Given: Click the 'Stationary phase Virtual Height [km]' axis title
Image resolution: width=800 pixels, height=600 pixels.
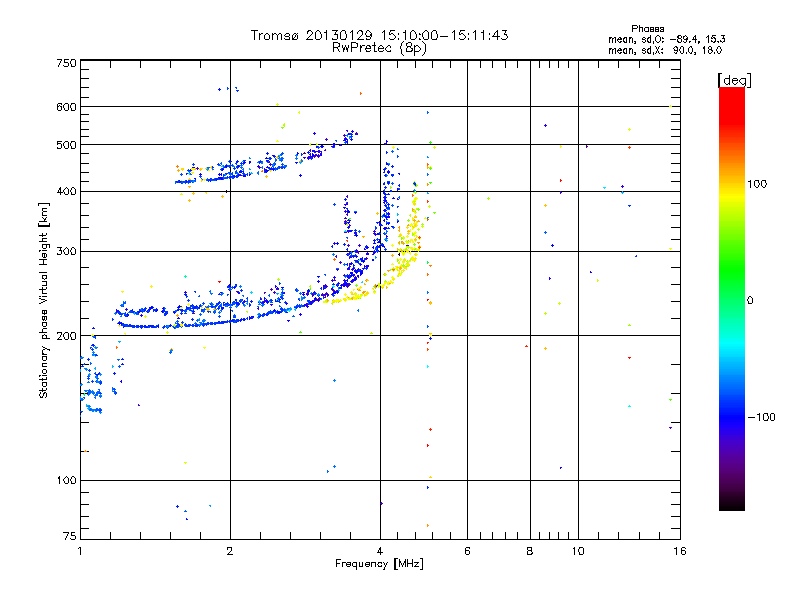Looking at the screenshot, I should tap(44, 300).
